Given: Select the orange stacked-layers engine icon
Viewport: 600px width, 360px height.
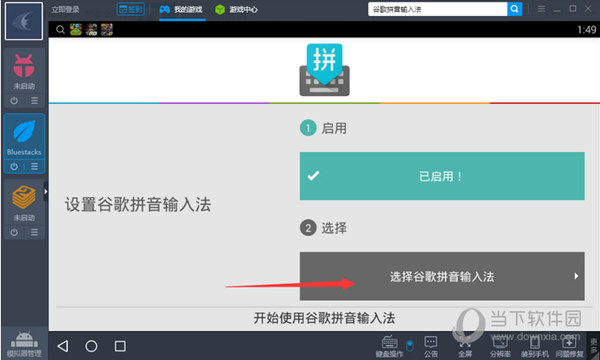Looking at the screenshot, I should [x=24, y=197].
